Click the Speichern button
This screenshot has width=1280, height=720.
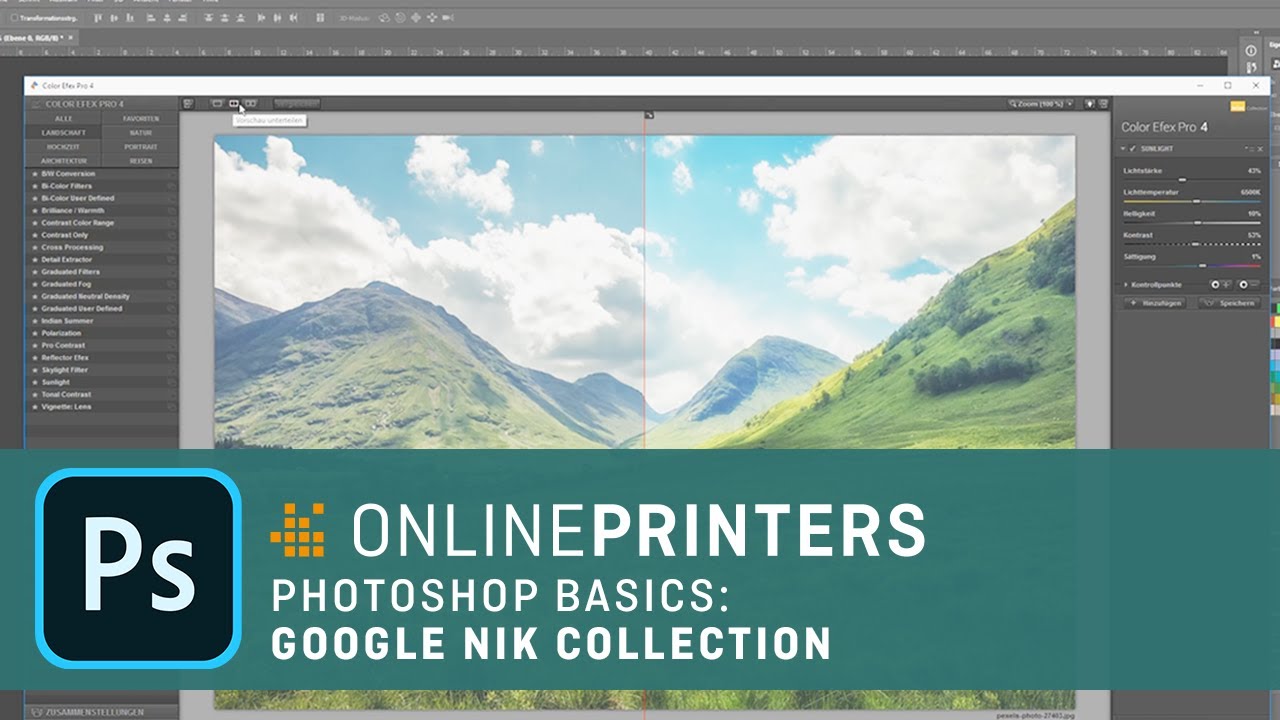[1229, 302]
